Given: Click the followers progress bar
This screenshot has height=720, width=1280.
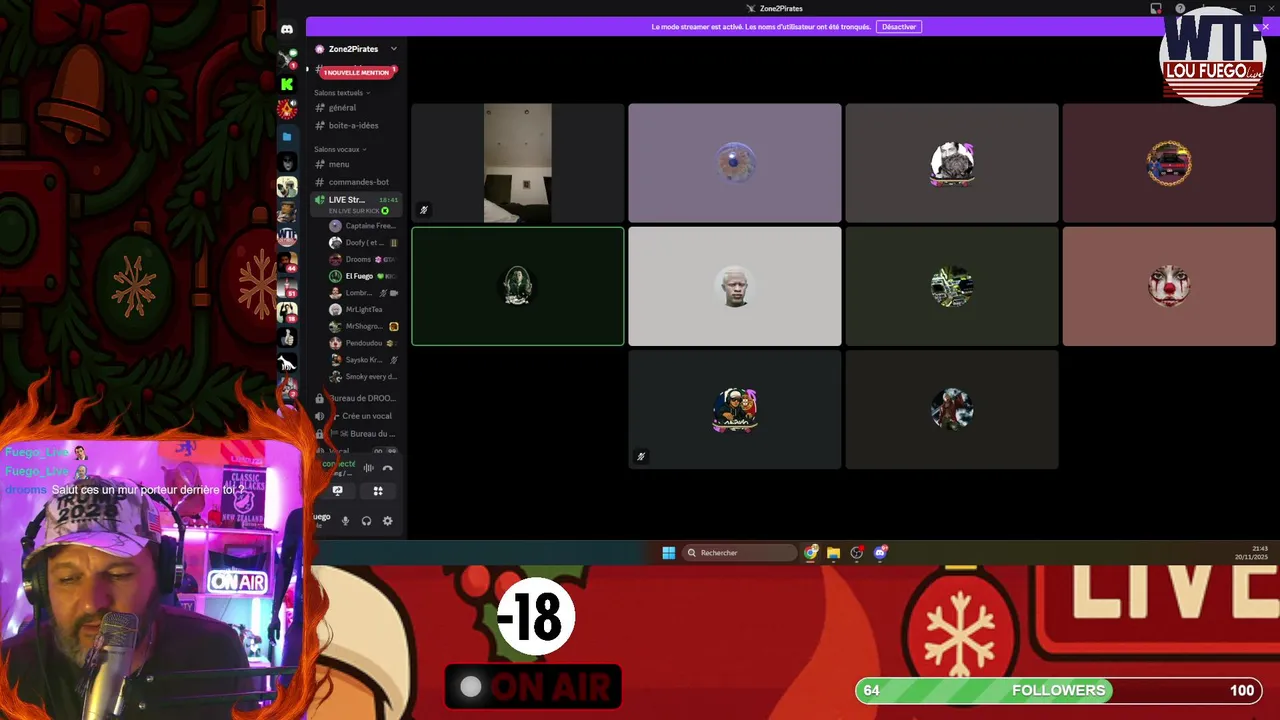Looking at the screenshot, I should tap(1058, 690).
